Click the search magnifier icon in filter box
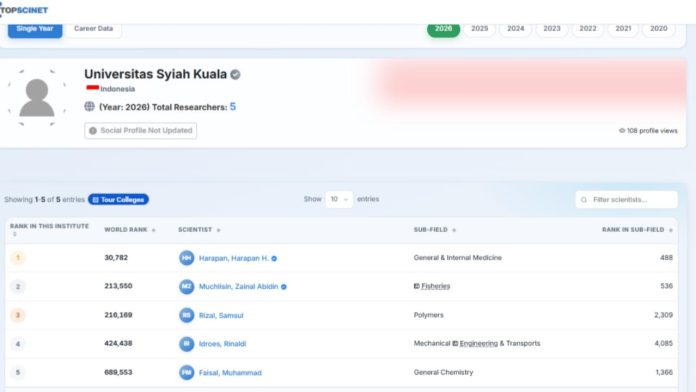This screenshot has height=392, width=696. coord(584,200)
